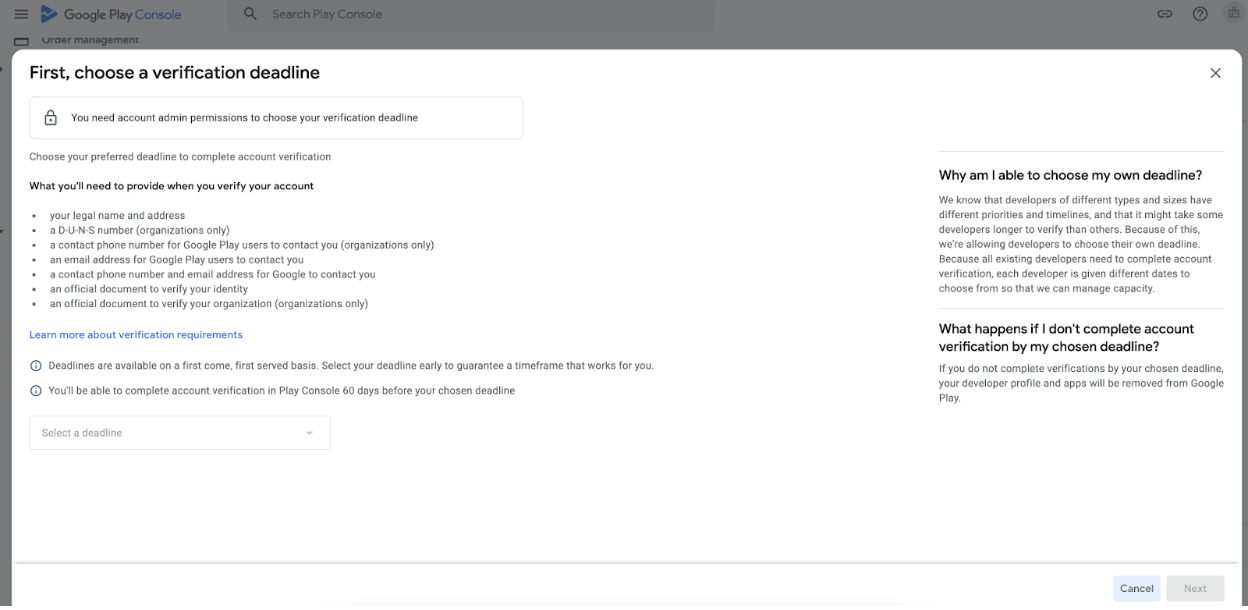The image size is (1248, 610).
Task: Click 'Why am I able to choose' heading
Action: point(1070,175)
